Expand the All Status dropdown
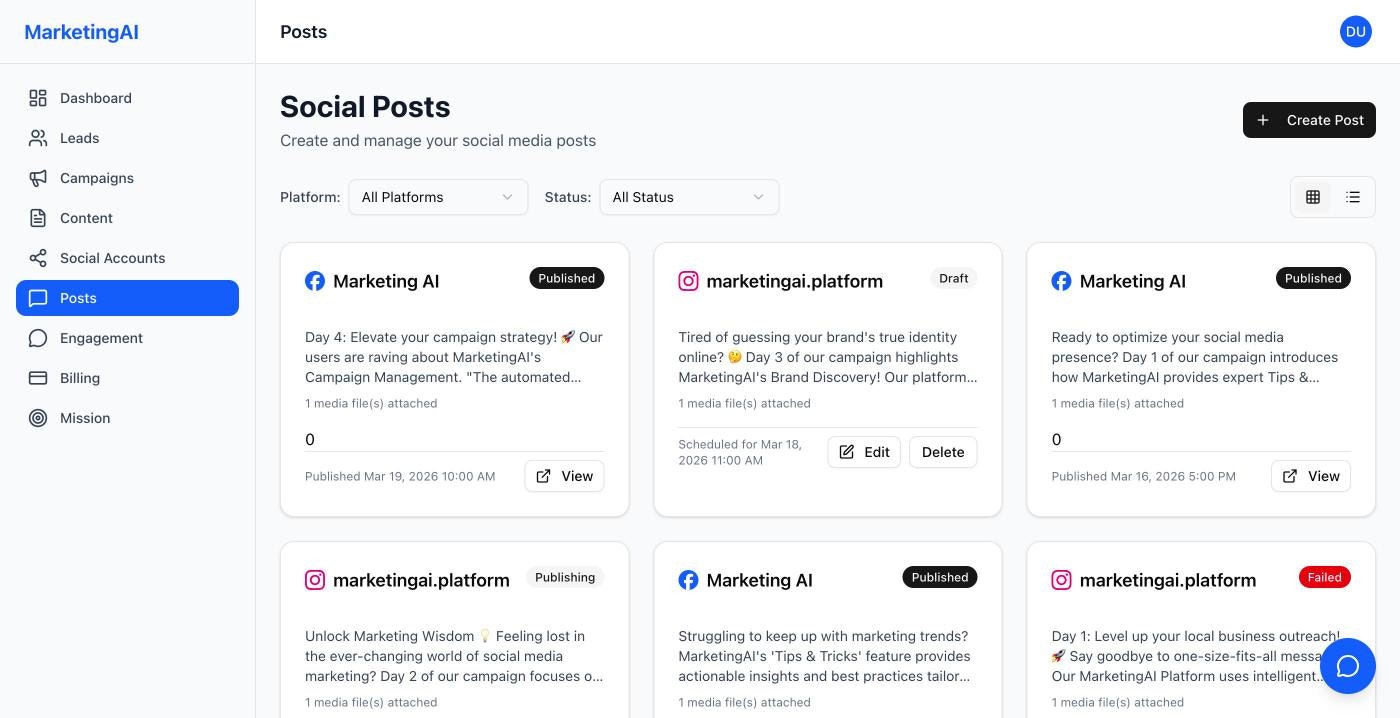 tap(688, 197)
